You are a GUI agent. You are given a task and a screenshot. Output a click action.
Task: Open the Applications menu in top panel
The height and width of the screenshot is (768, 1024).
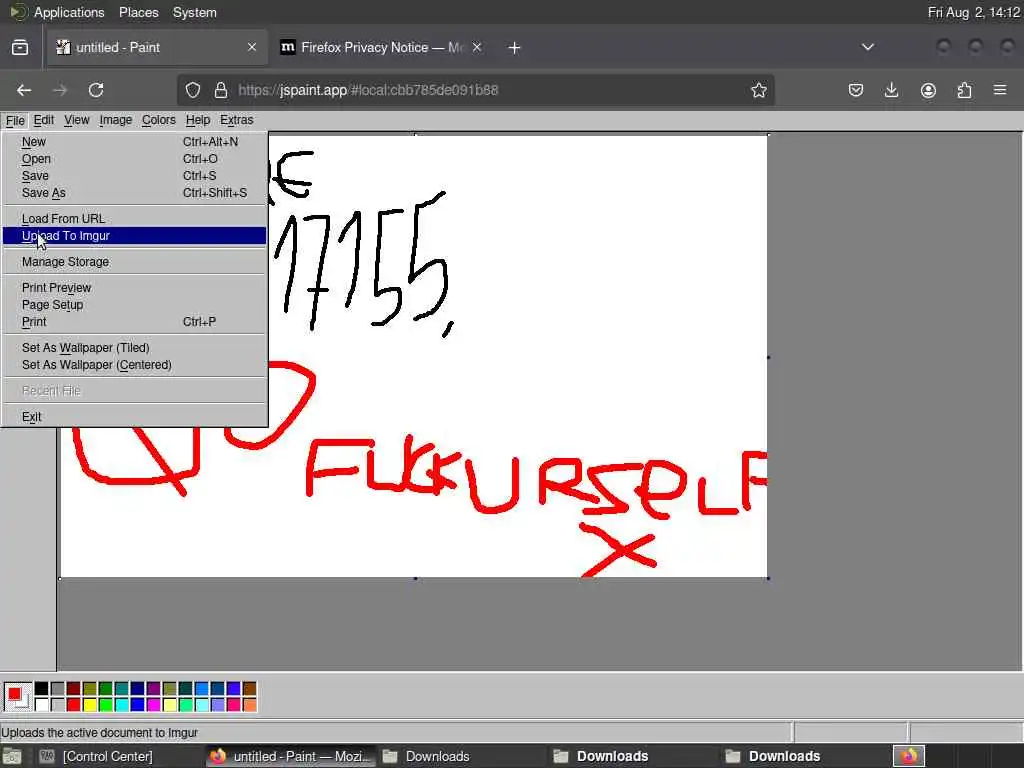click(69, 12)
